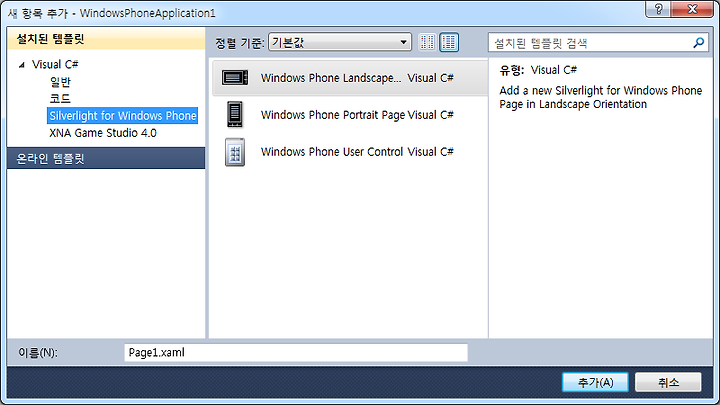Select the 코드 category
This screenshot has width=720, height=405.
[x=60, y=98]
